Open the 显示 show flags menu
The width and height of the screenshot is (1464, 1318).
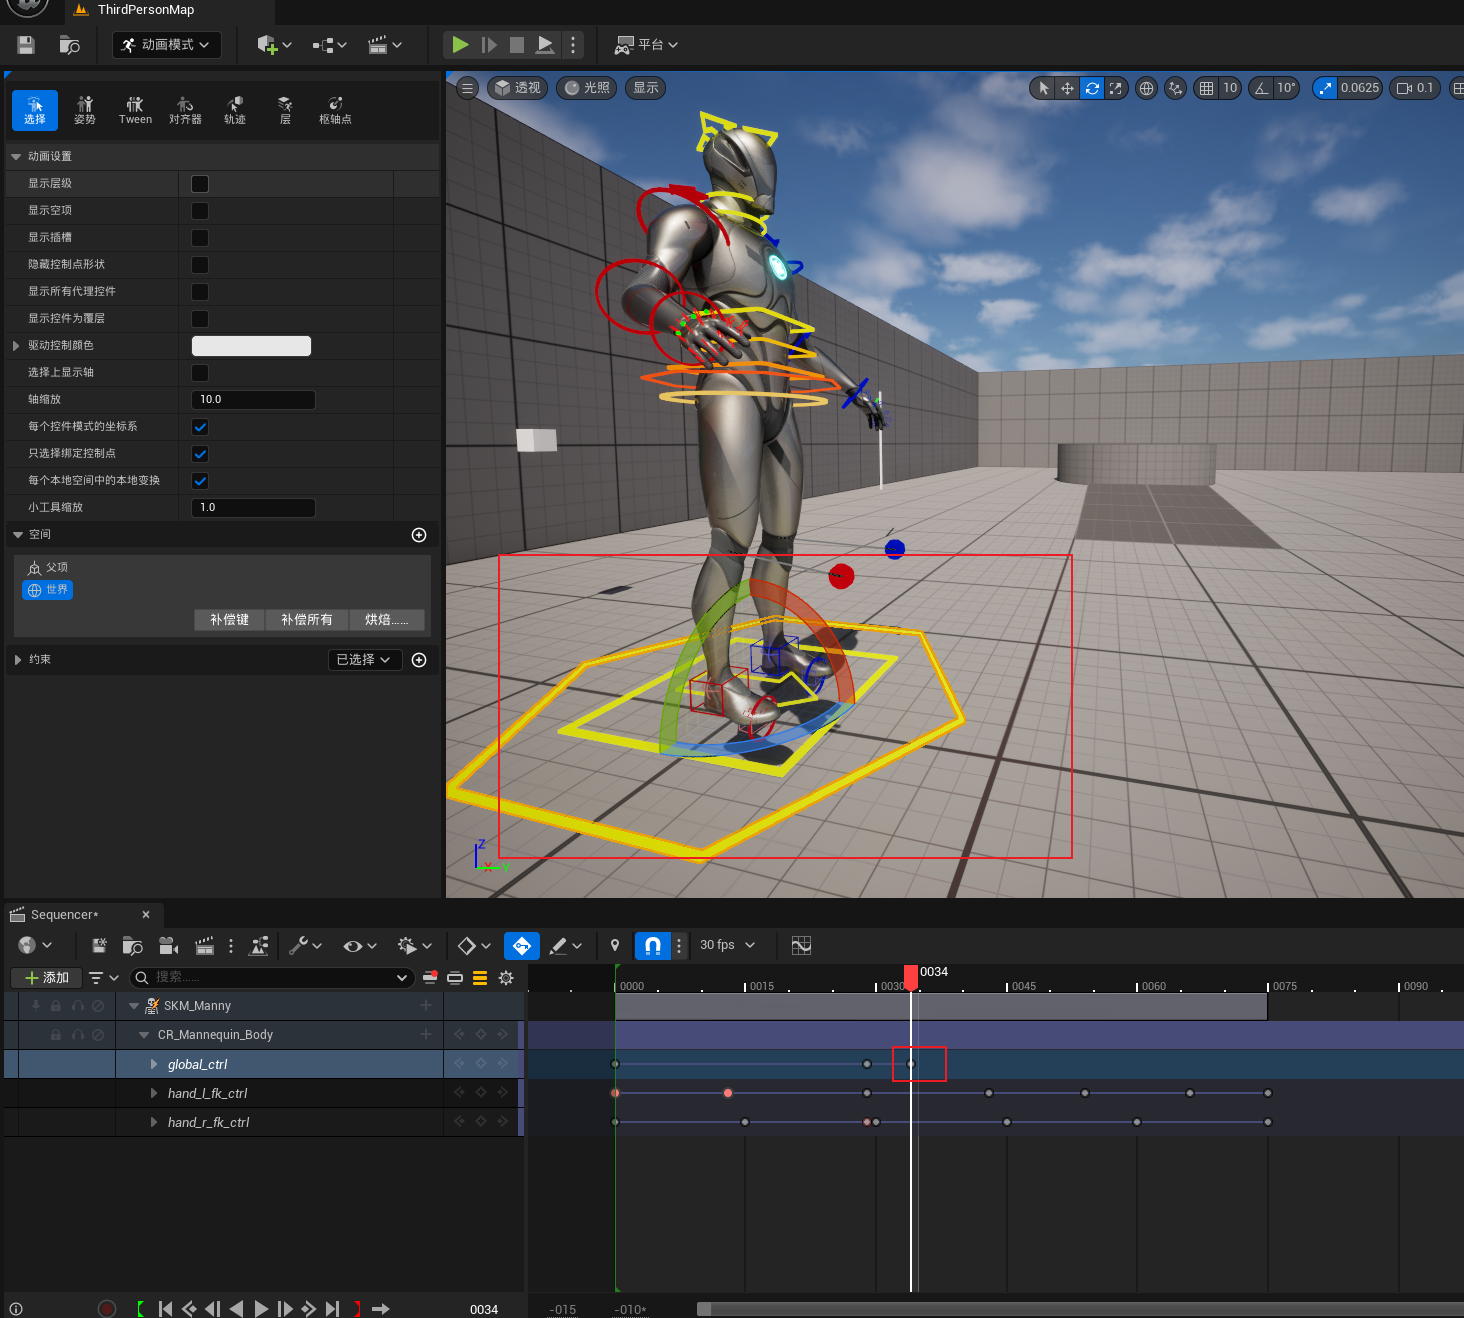click(x=646, y=88)
